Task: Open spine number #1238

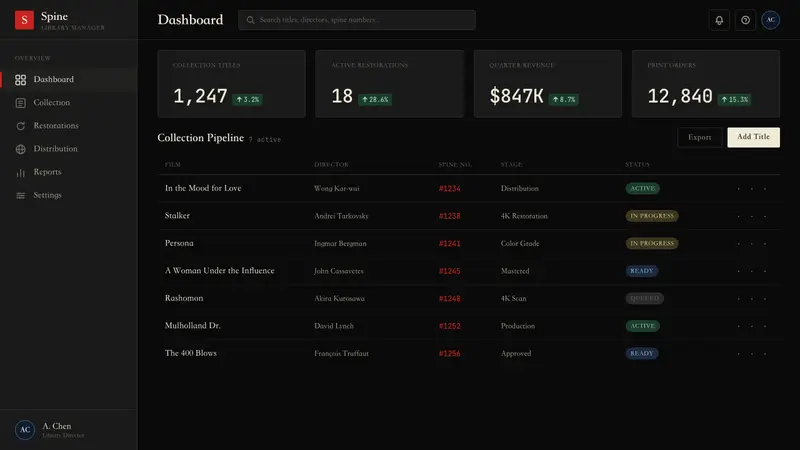Action: click(x=449, y=216)
